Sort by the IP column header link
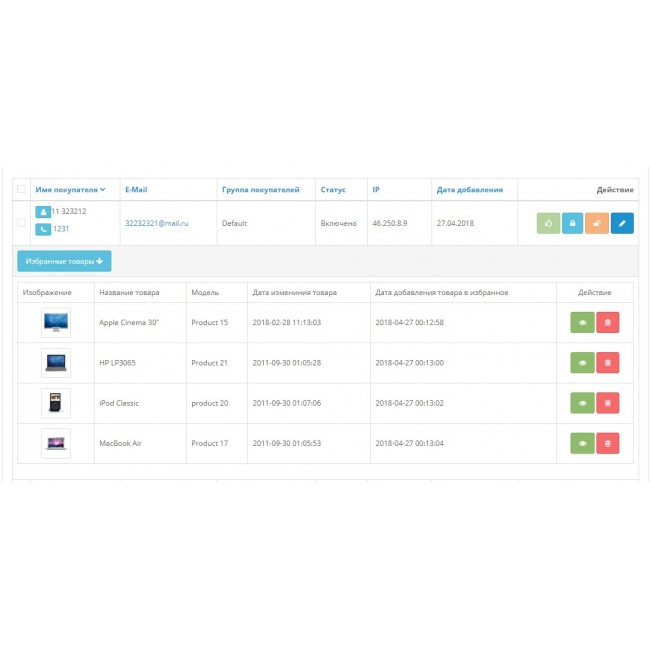The height and width of the screenshot is (650, 650). (375, 189)
